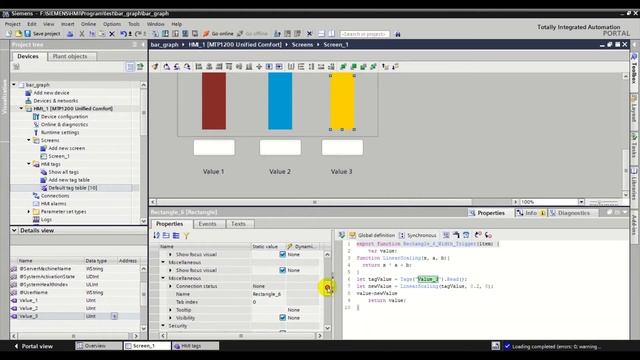Toggle the Visibility row checkbox

(282, 318)
